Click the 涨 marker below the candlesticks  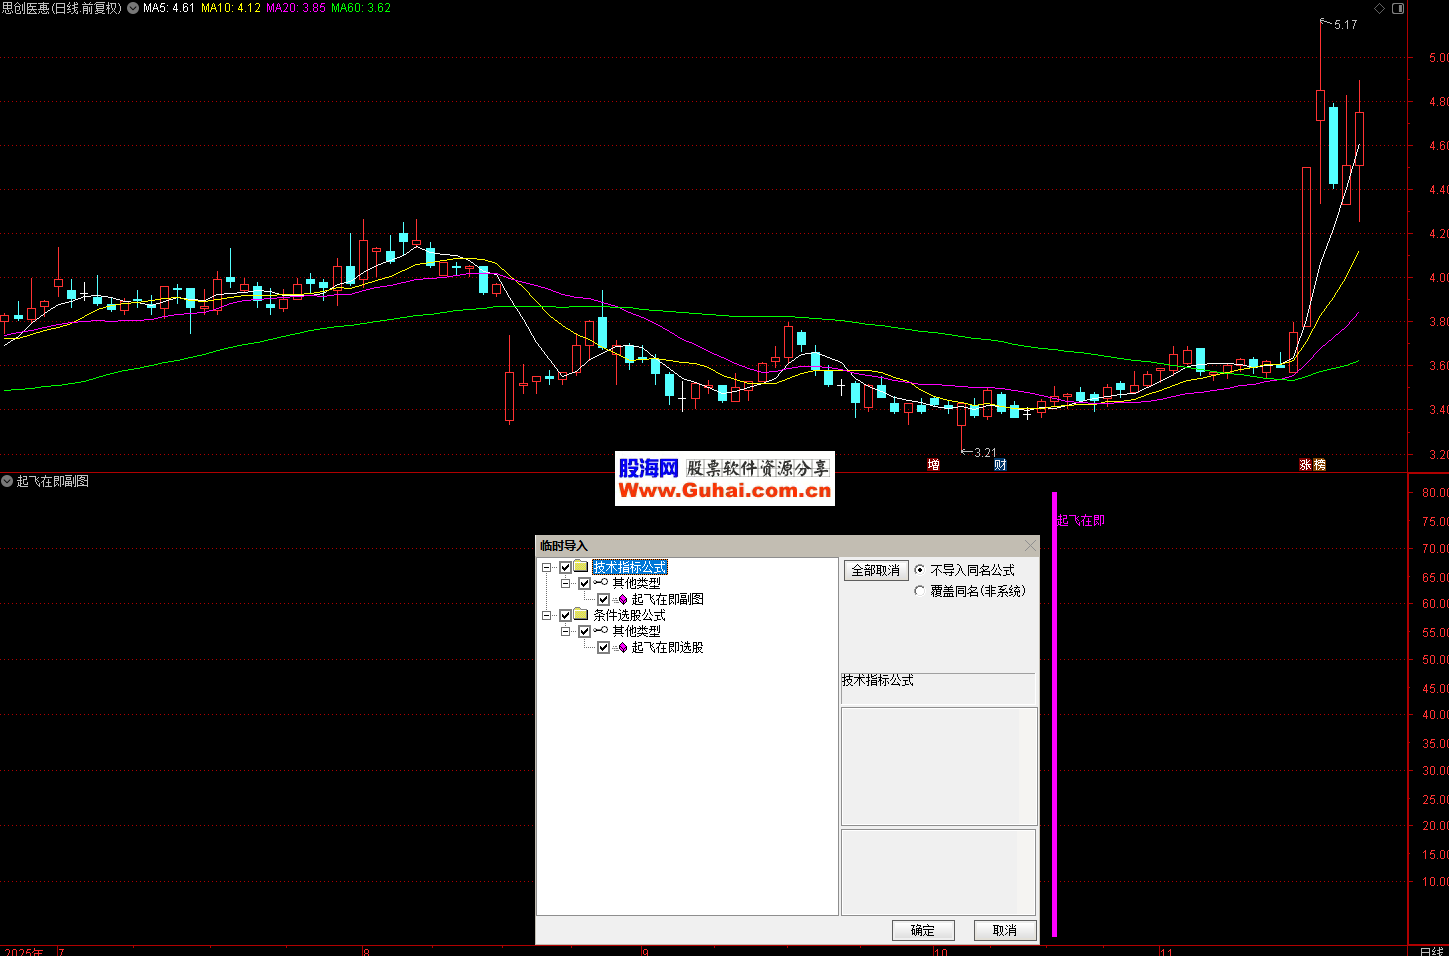pos(1305,465)
